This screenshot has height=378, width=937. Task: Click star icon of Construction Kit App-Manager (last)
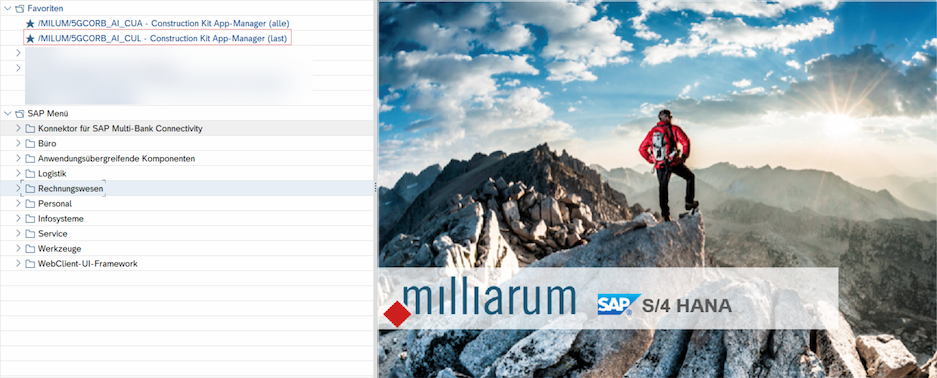click(x=30, y=39)
